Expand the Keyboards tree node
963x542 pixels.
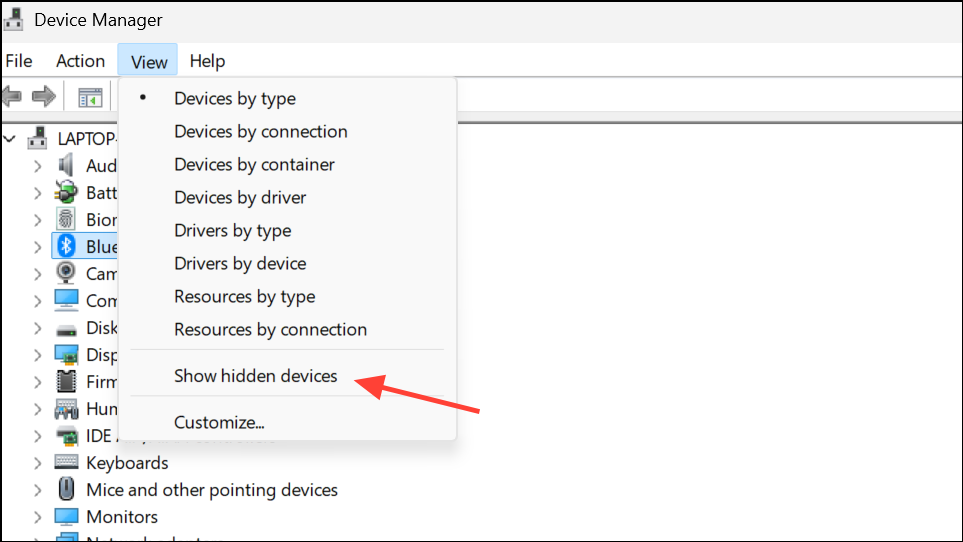point(37,463)
